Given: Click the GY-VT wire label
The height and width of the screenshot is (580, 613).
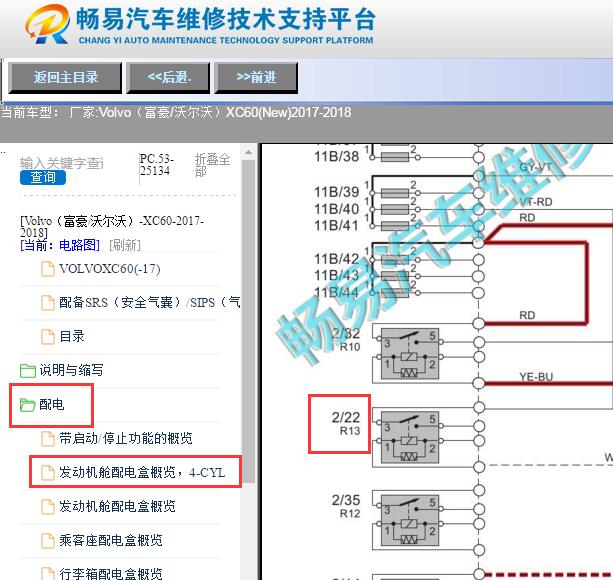Looking at the screenshot, I should (x=536, y=167).
